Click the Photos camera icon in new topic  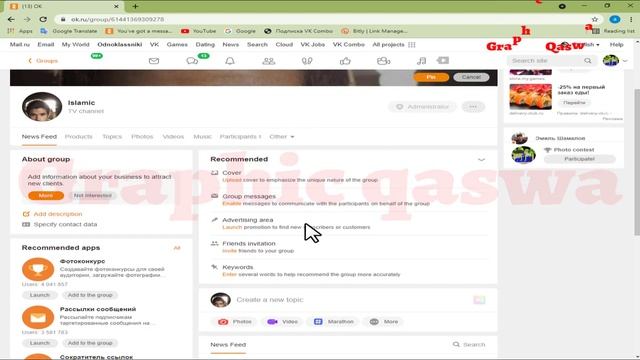pos(223,322)
